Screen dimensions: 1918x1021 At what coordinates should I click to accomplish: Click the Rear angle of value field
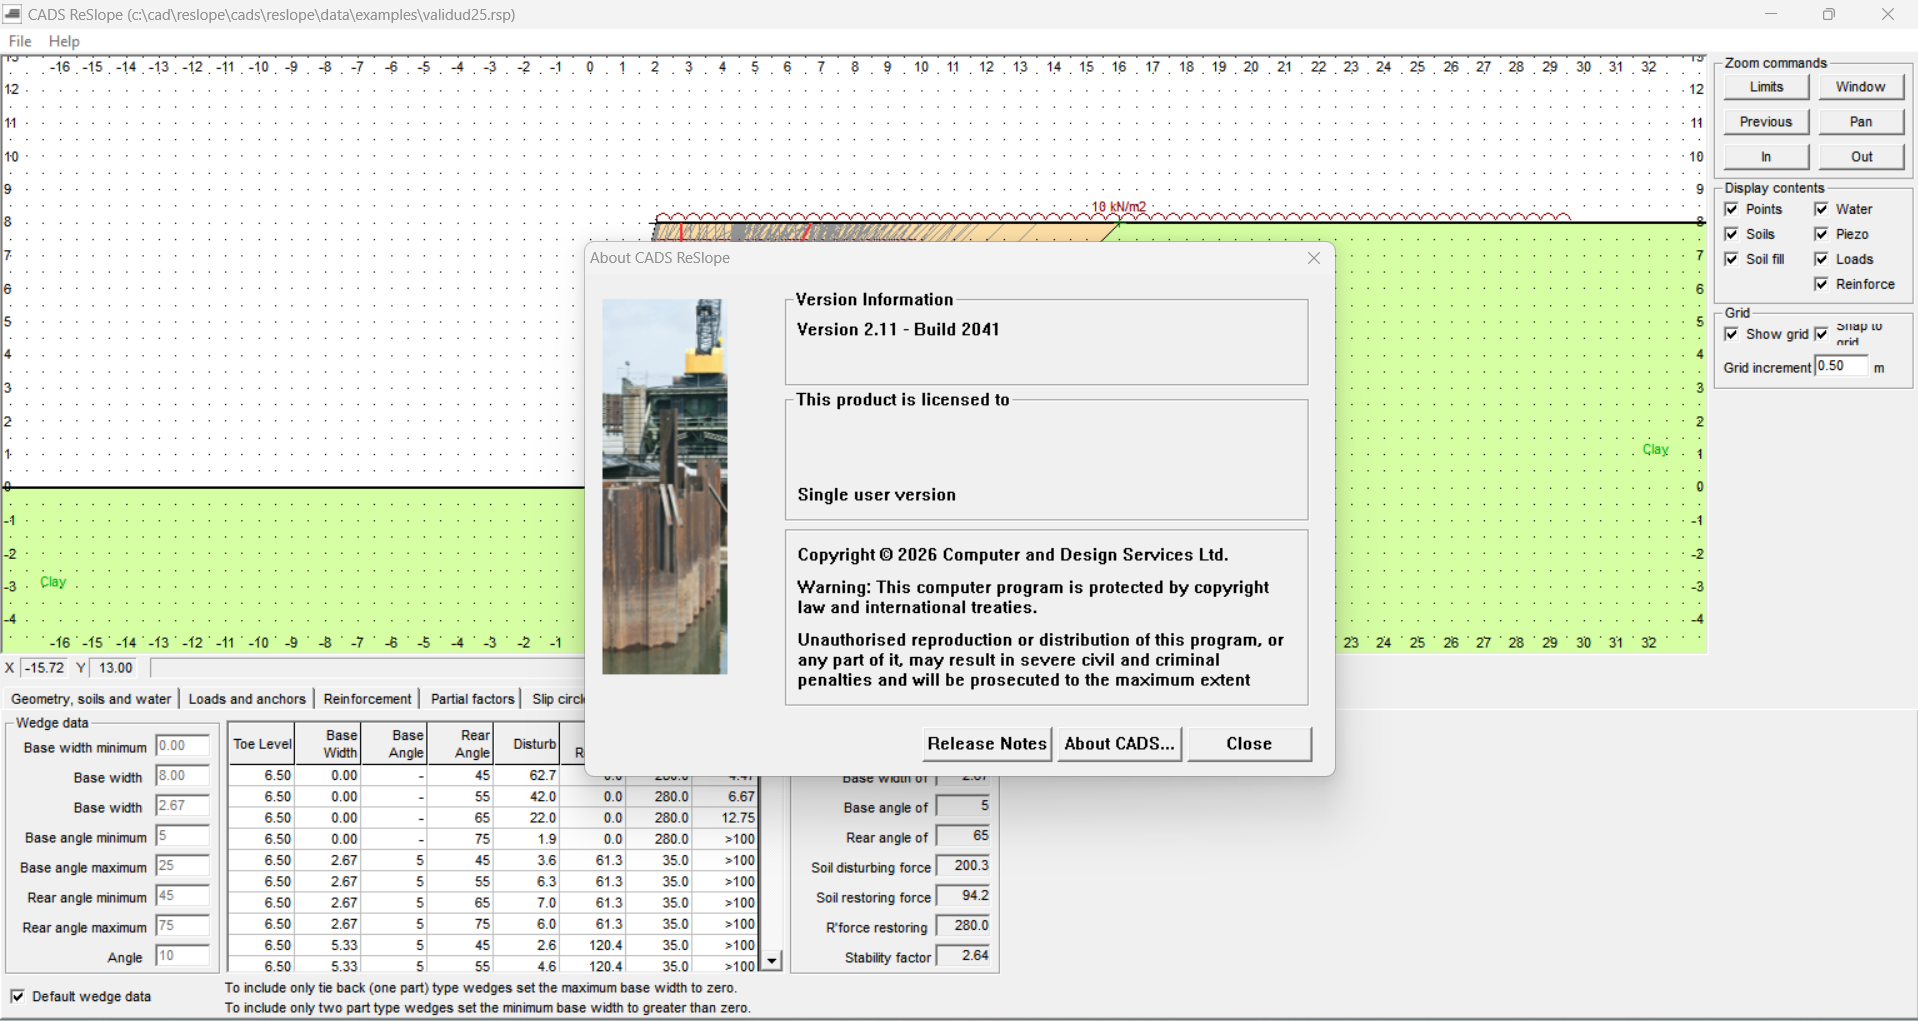coord(964,836)
